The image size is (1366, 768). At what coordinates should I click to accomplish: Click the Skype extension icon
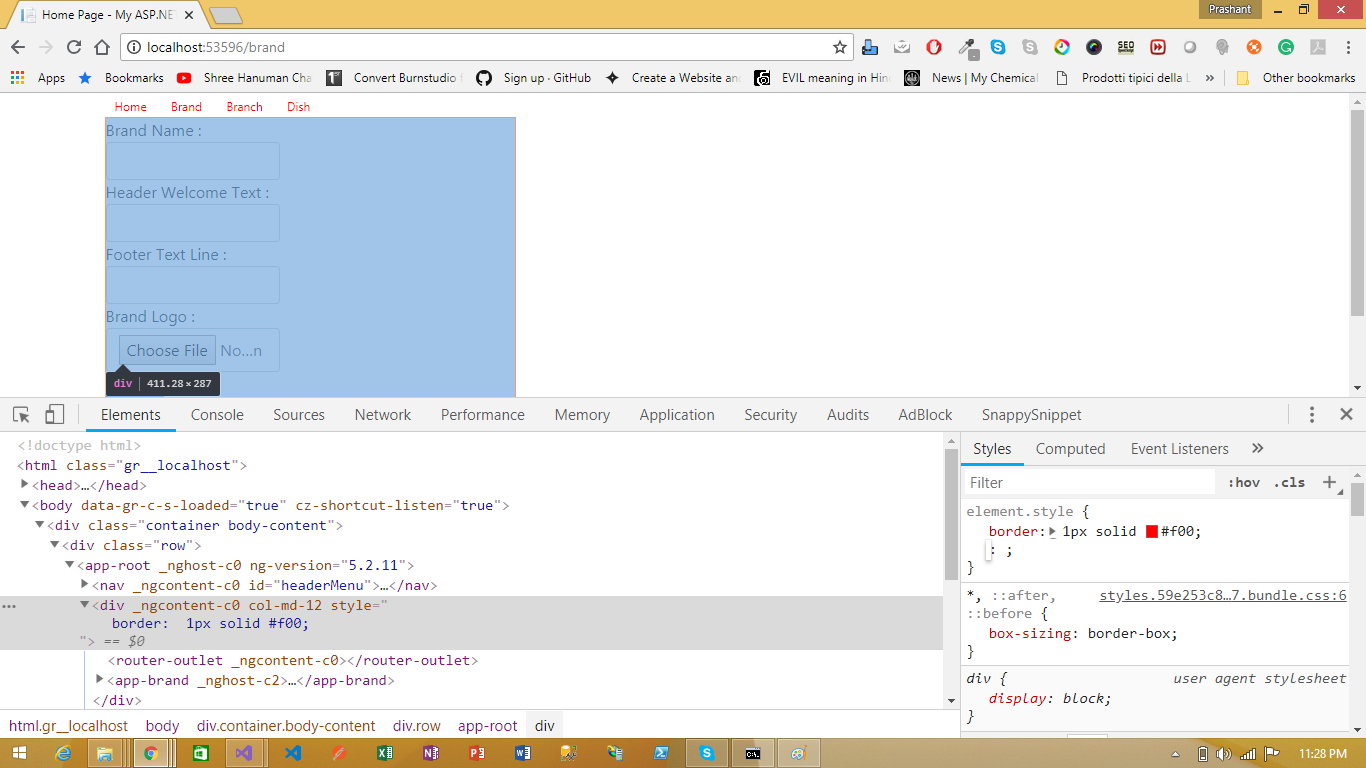[x=998, y=47]
